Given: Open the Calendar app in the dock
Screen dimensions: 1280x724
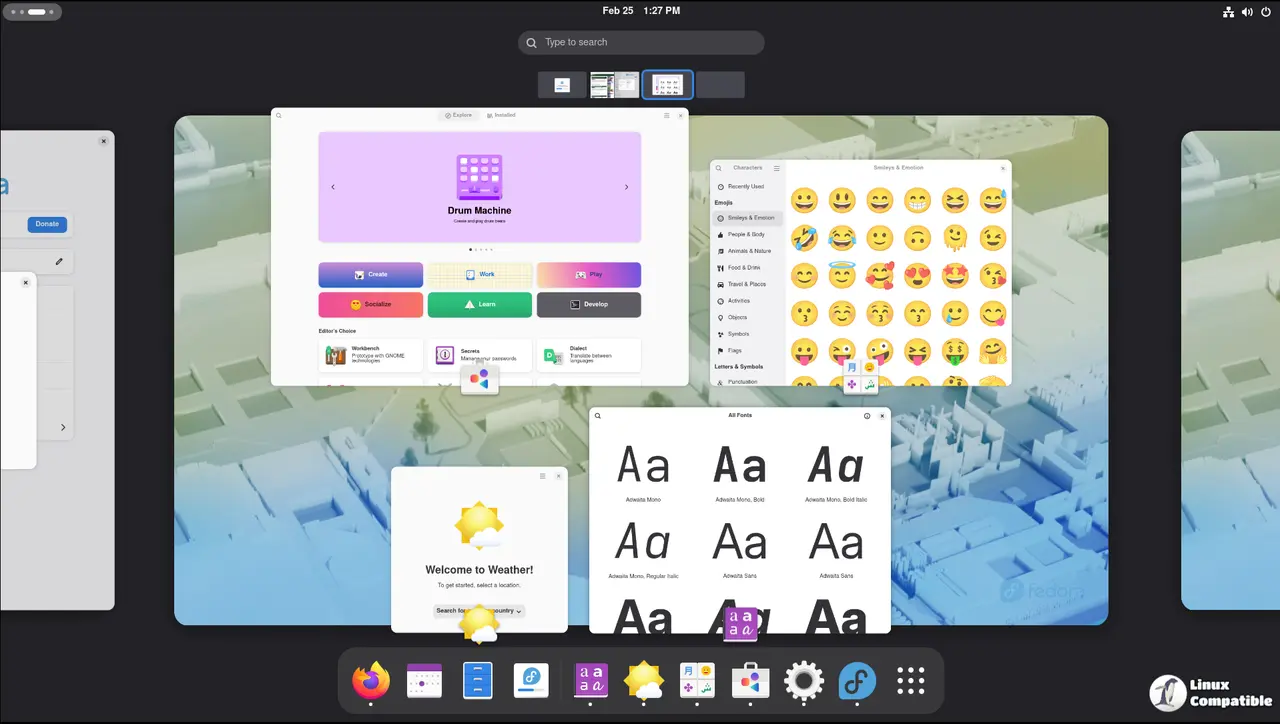Looking at the screenshot, I should (x=424, y=681).
